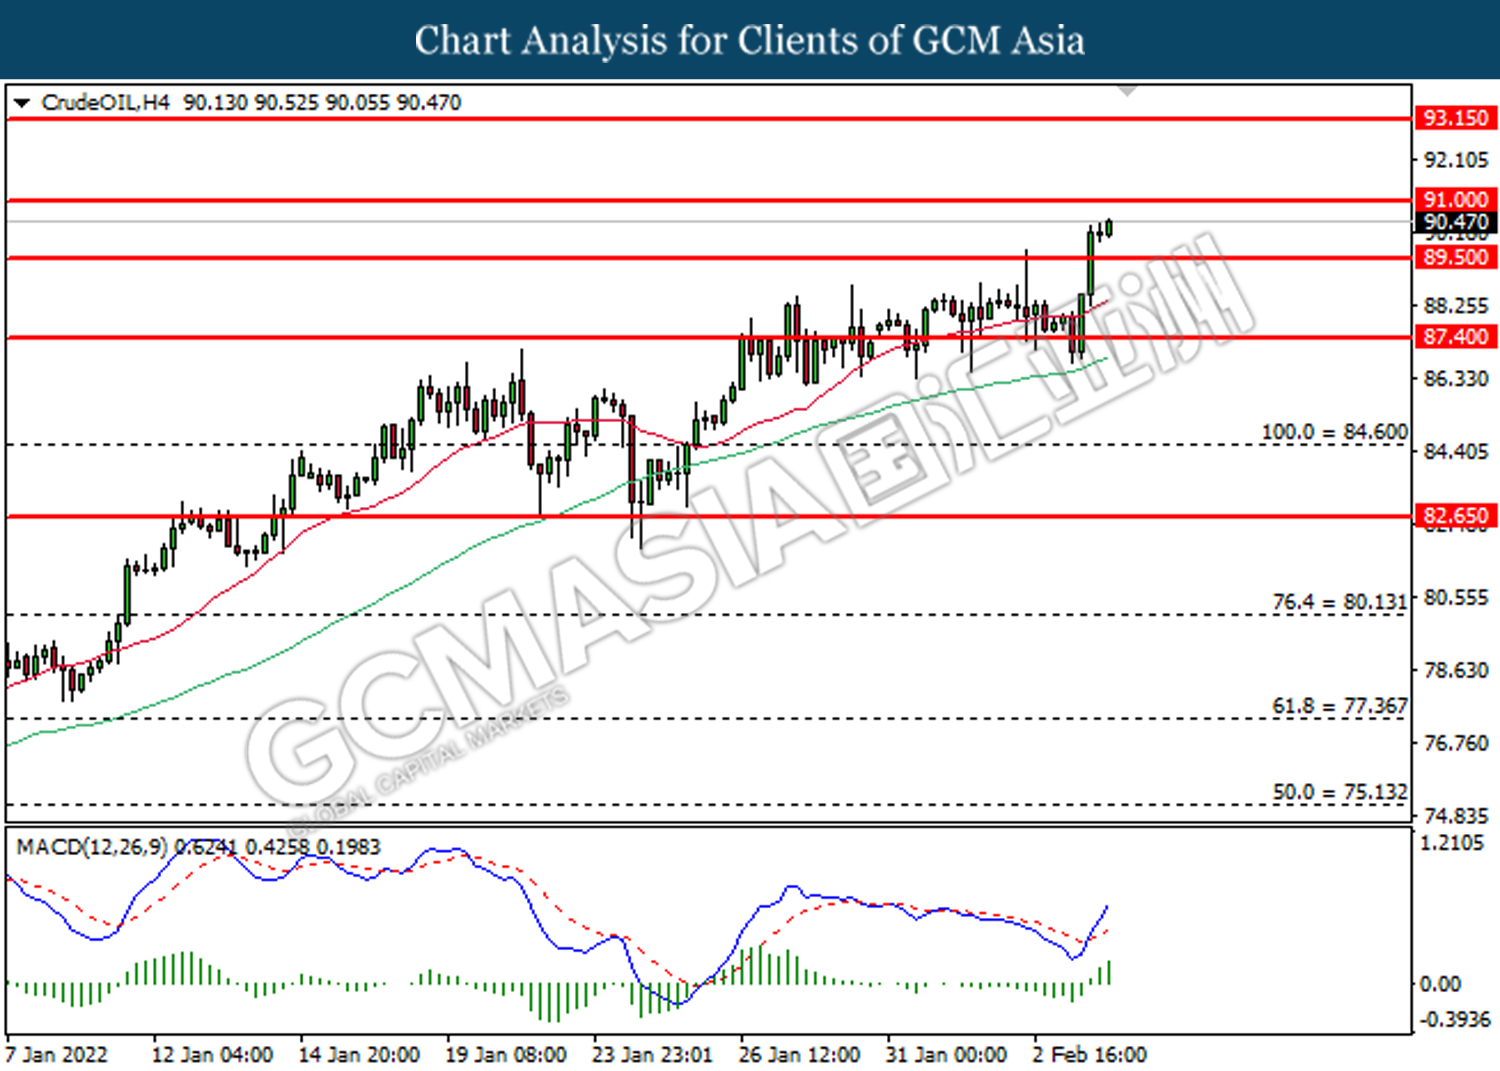Viewport: 1500px width, 1071px height.
Task: Click the 74.835 price axis value
Action: pyautogui.click(x=1456, y=816)
